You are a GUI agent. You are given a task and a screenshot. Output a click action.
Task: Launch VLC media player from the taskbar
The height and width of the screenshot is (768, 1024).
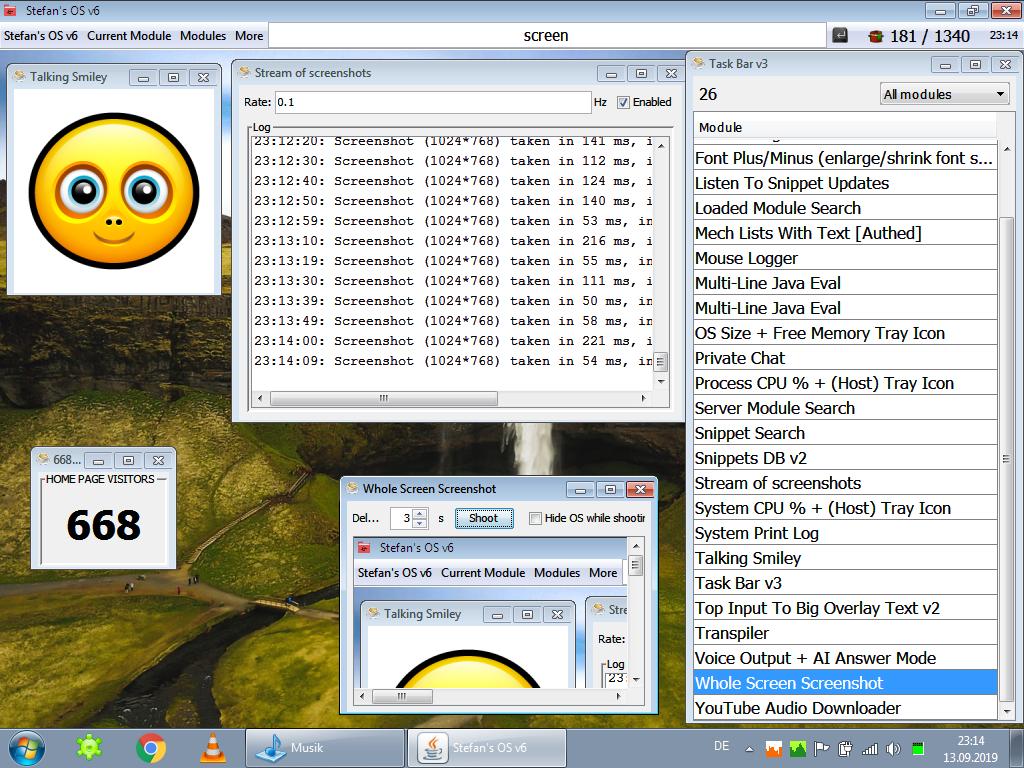point(212,747)
